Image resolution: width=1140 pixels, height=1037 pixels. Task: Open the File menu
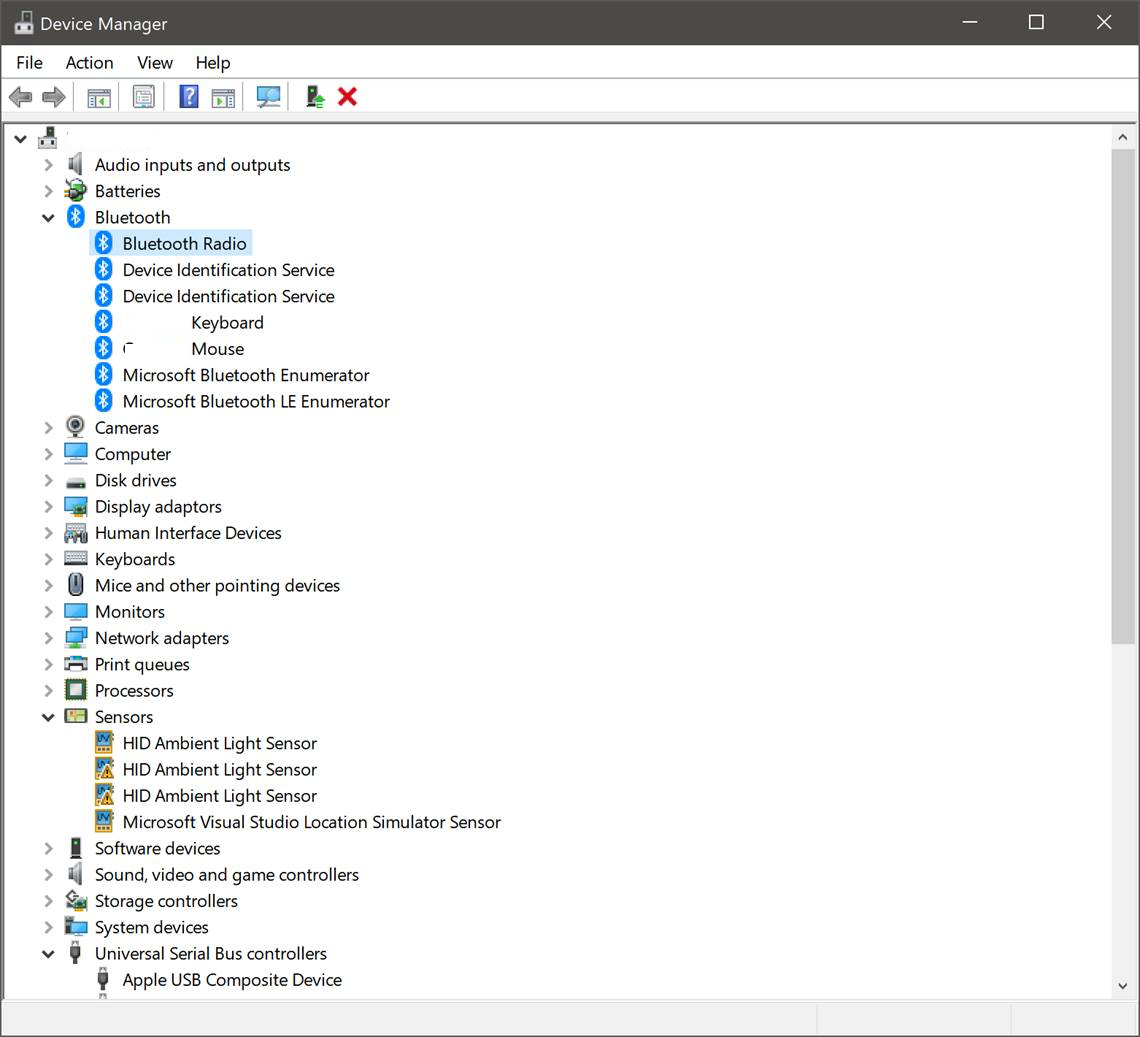click(x=30, y=63)
